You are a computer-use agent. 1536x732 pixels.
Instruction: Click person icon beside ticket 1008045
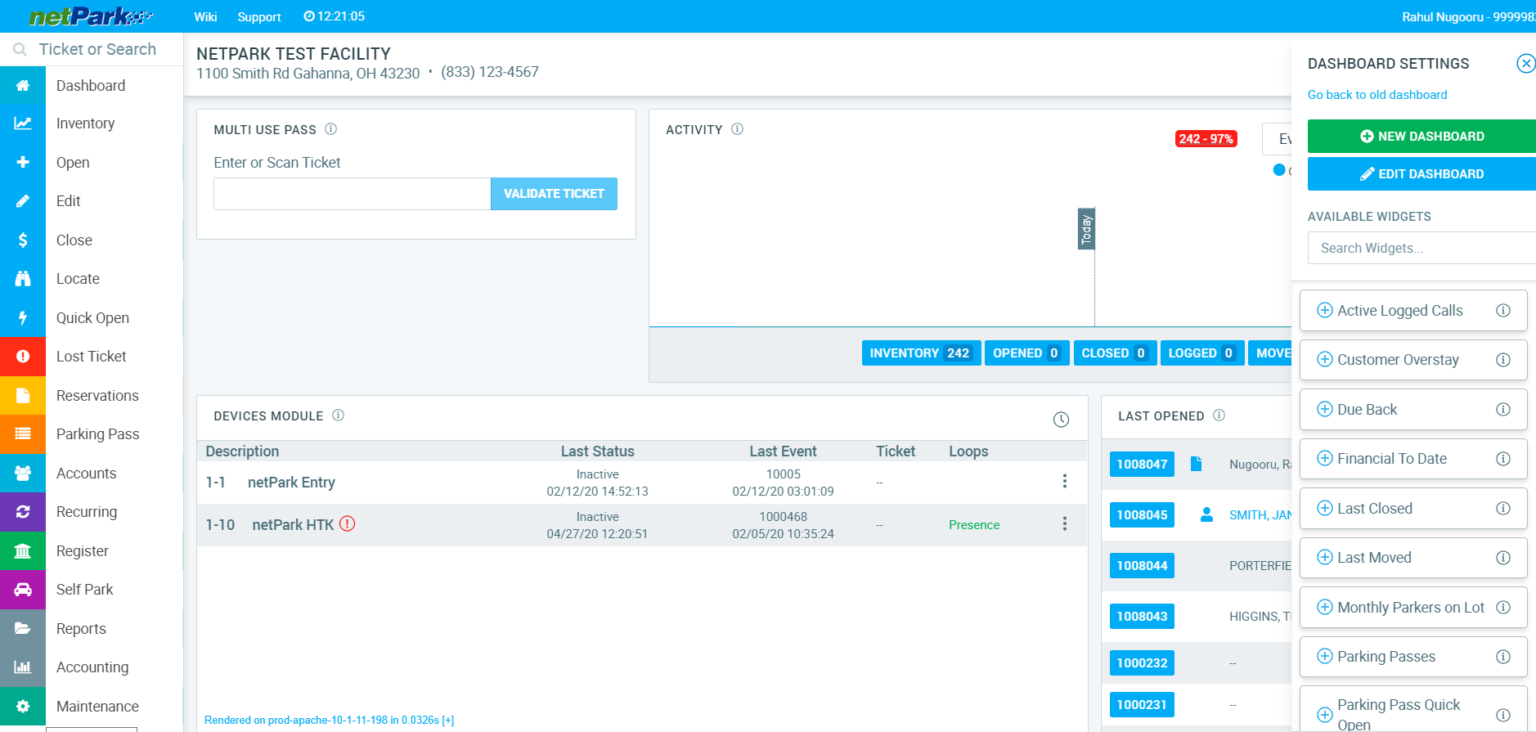(1206, 514)
